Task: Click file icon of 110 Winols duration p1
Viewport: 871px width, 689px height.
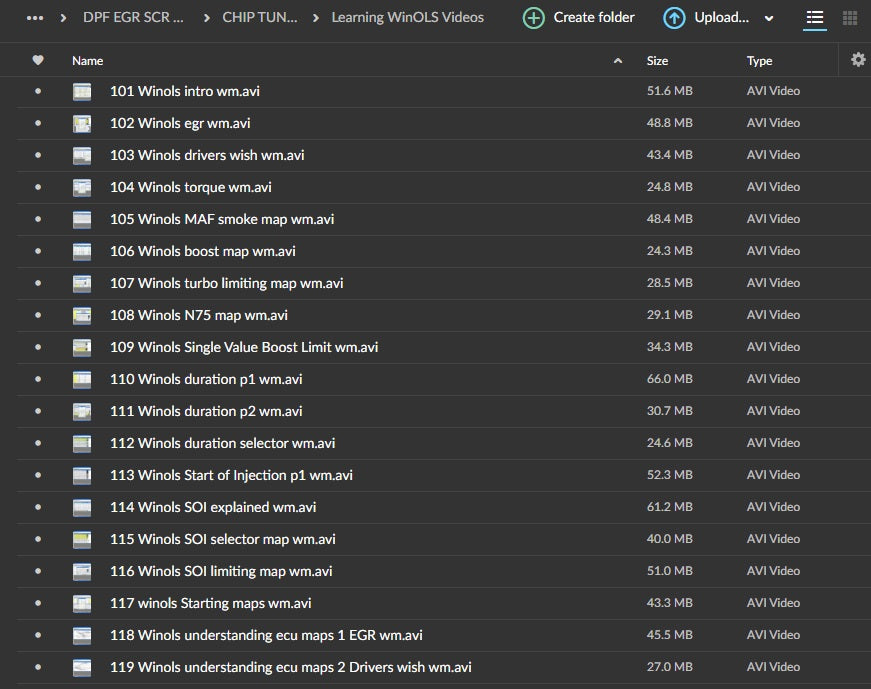Action: click(x=82, y=379)
